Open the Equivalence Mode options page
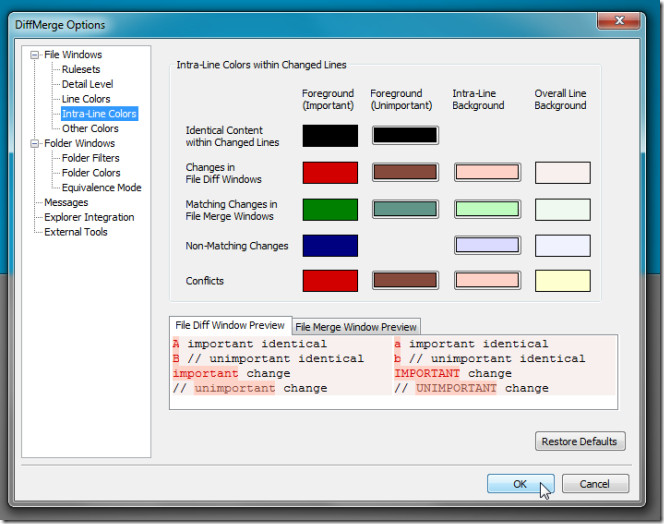 point(102,188)
